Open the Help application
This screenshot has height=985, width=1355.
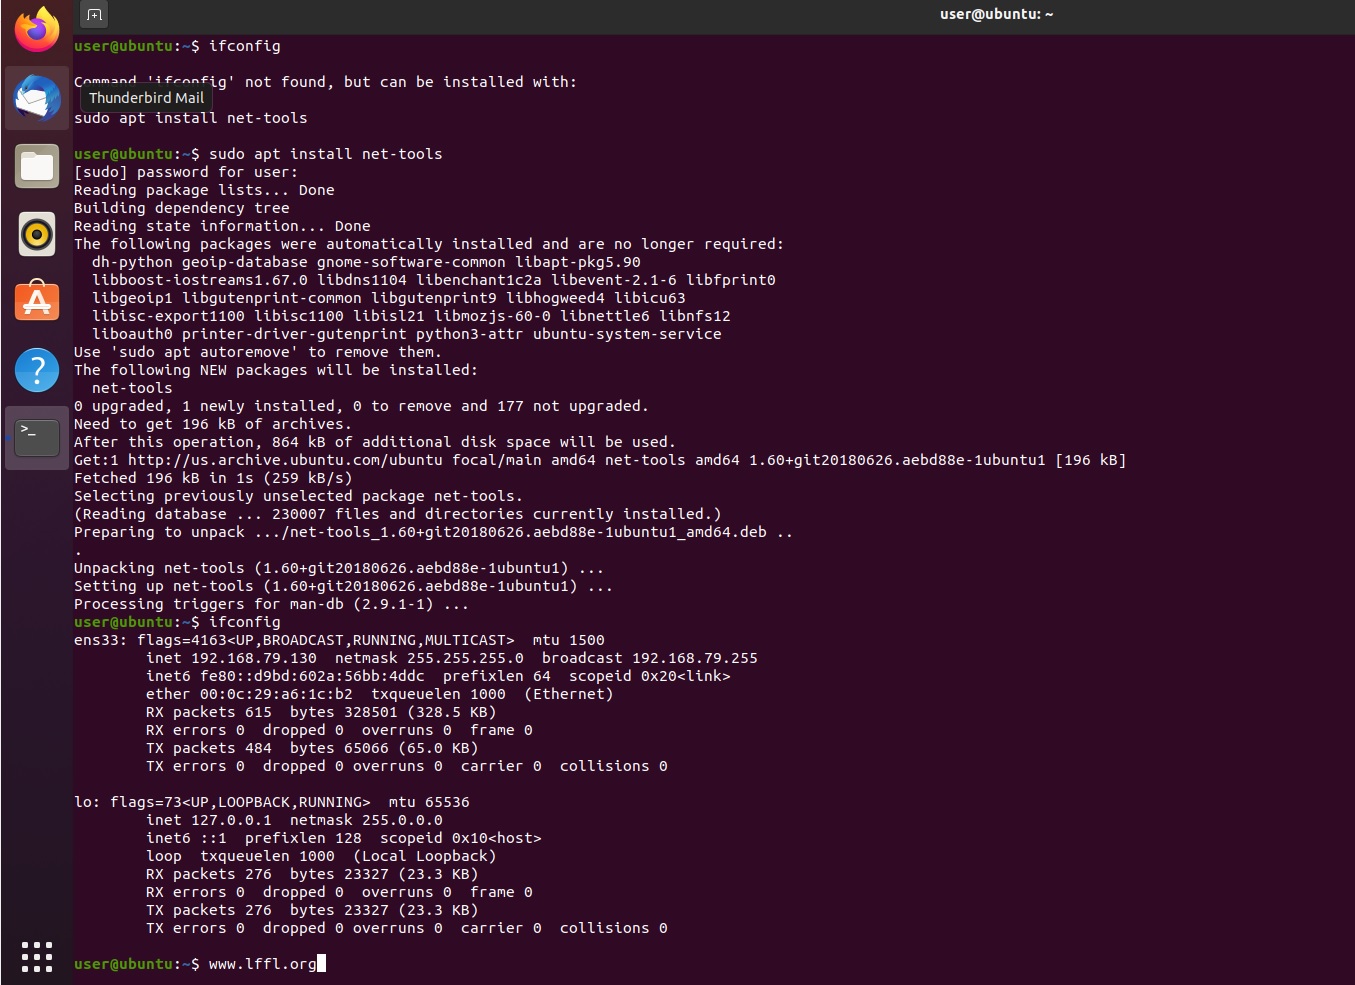click(x=36, y=369)
